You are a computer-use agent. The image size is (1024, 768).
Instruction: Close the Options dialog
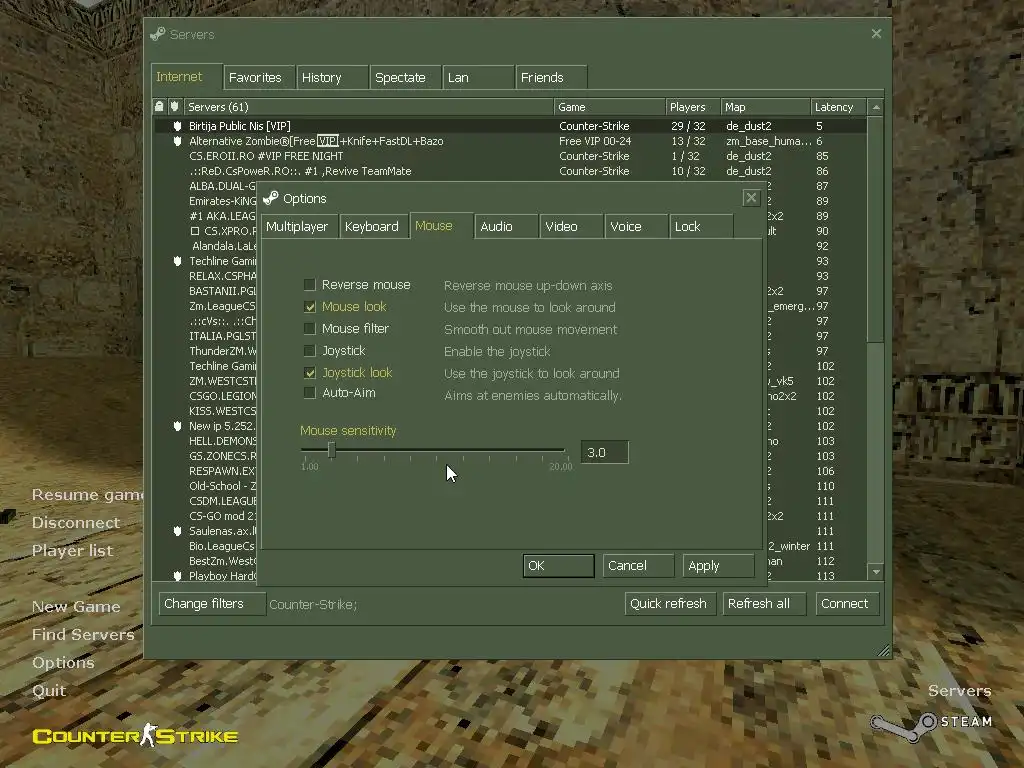coord(751,198)
